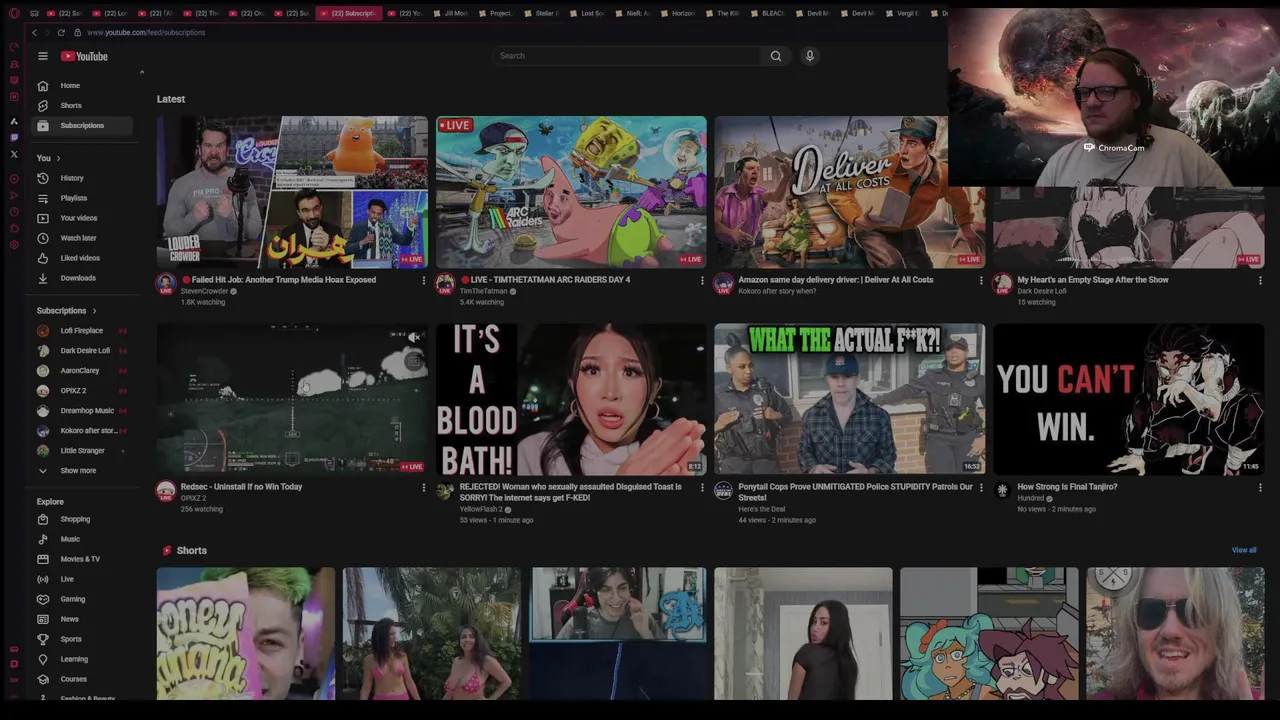Open Gaming under Explore
1280x720 pixels.
pyautogui.click(x=83, y=599)
